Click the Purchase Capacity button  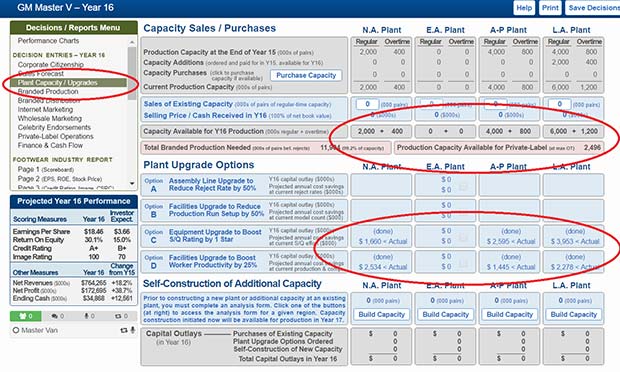[x=306, y=75]
